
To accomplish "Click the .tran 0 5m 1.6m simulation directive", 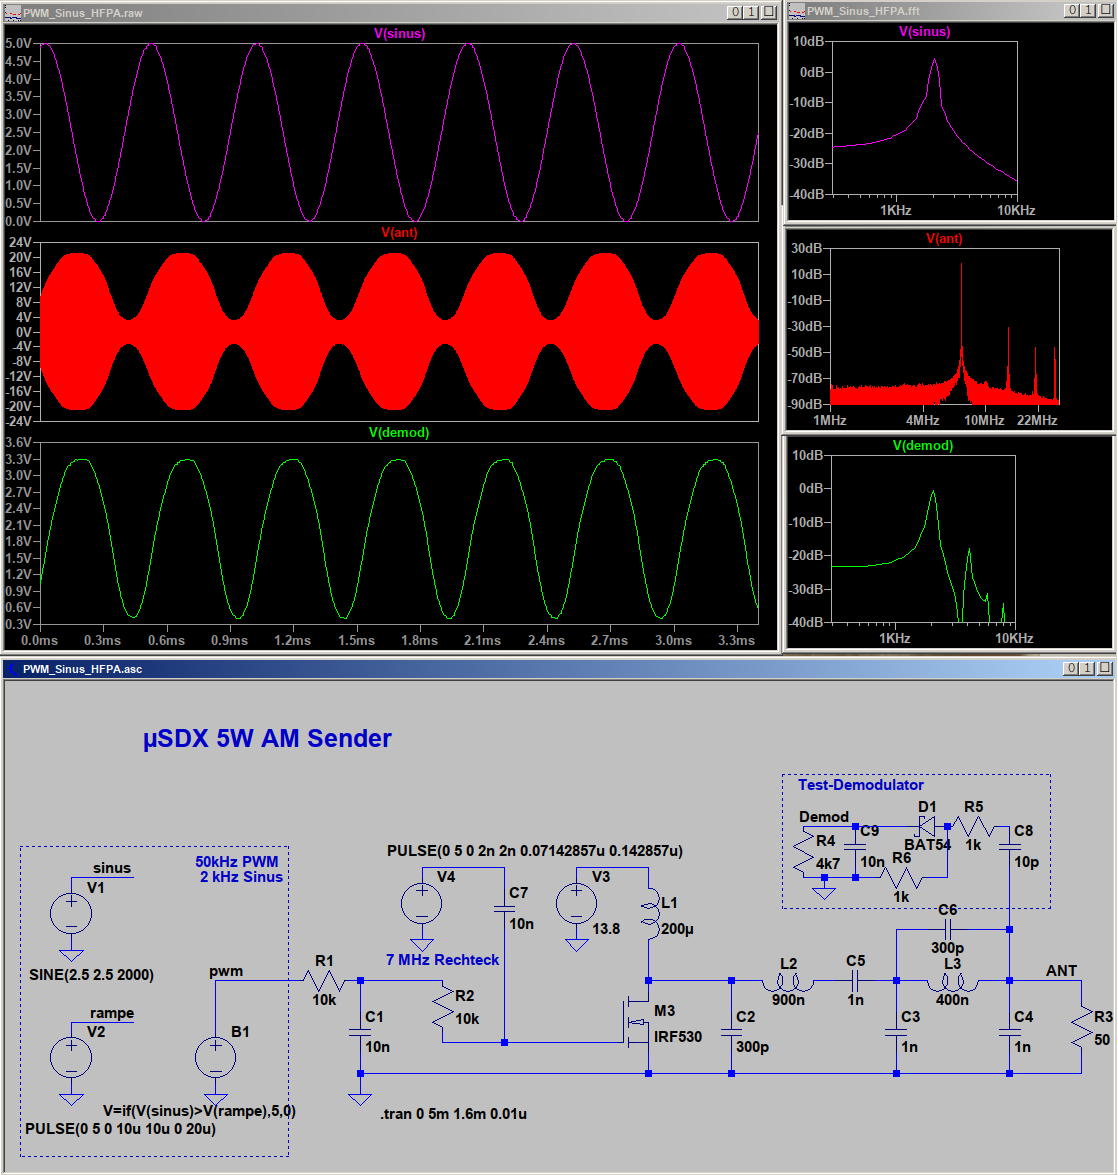I will pyautogui.click(x=453, y=1114).
